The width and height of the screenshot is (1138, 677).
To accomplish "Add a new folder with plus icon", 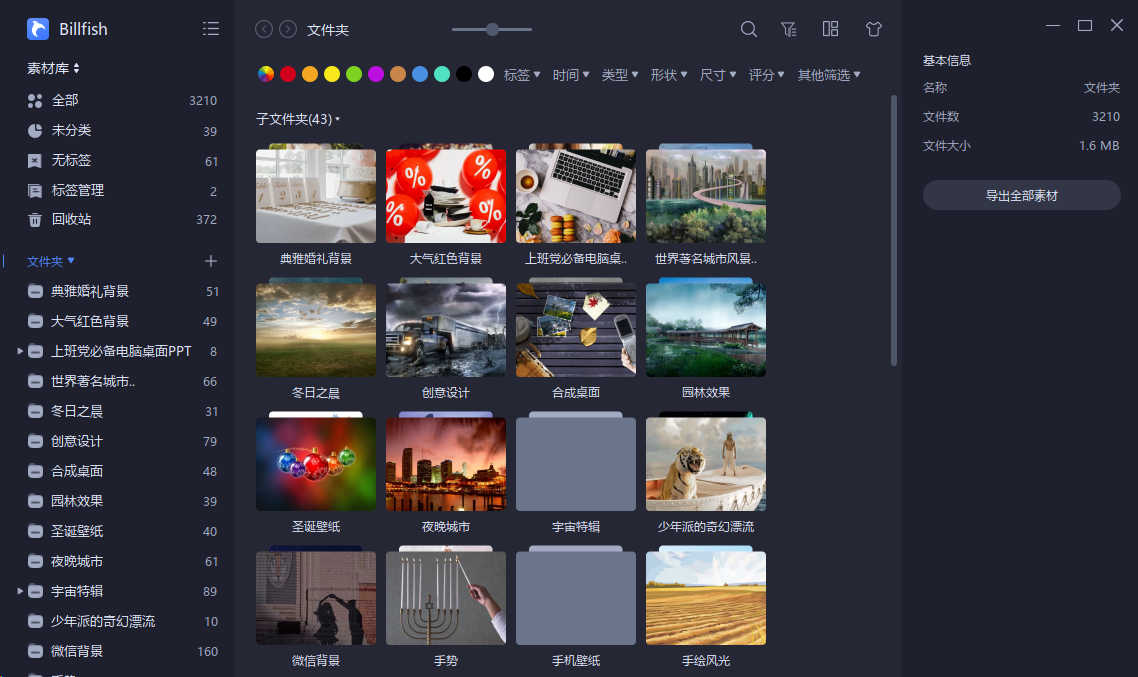I will [x=210, y=261].
